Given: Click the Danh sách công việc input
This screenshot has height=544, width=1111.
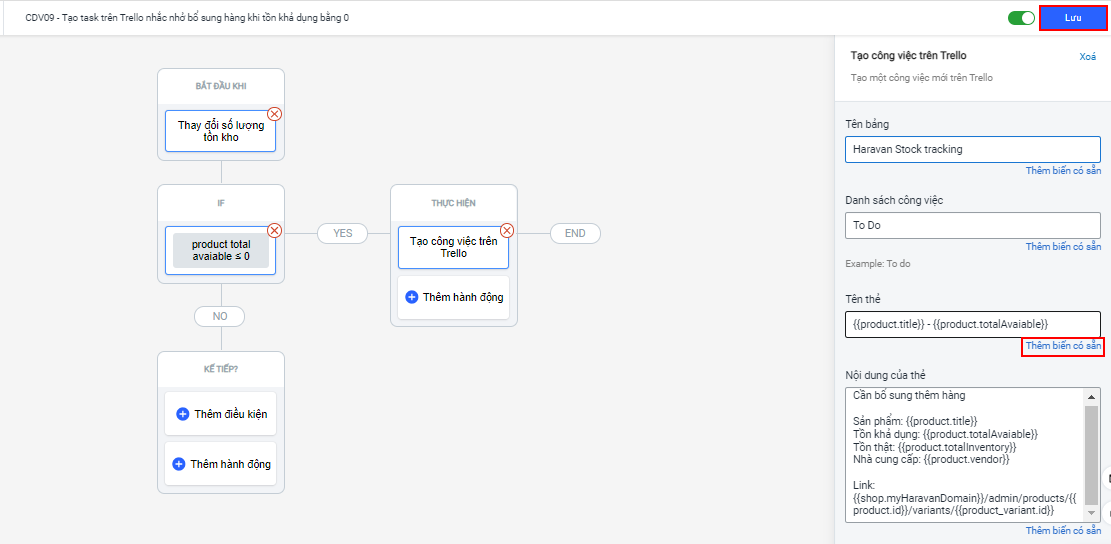Looking at the screenshot, I should coord(972,225).
